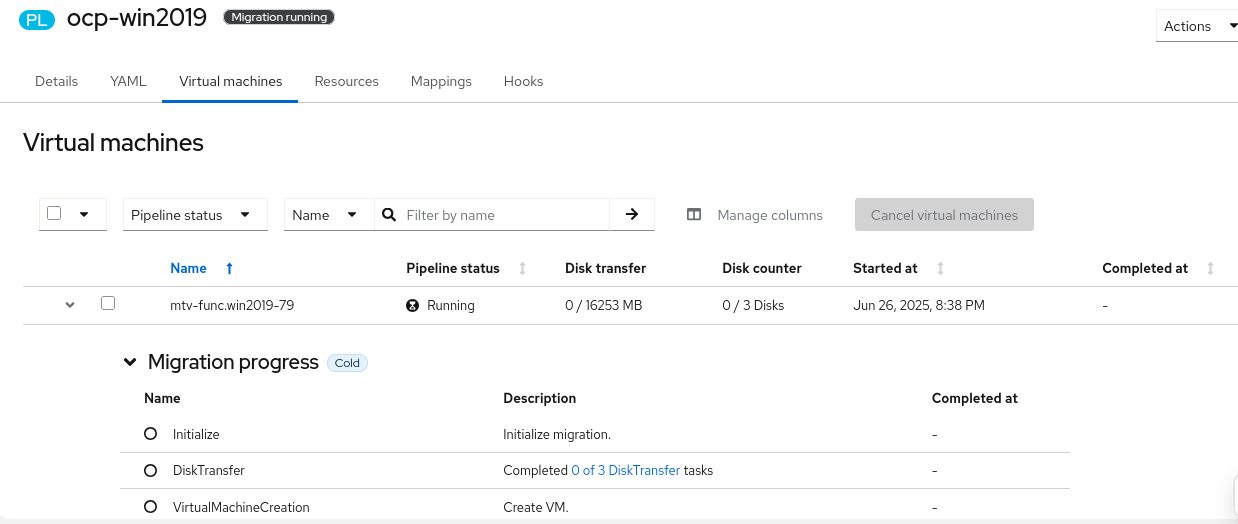Open the Pipeline status filter dropdown

click(195, 215)
